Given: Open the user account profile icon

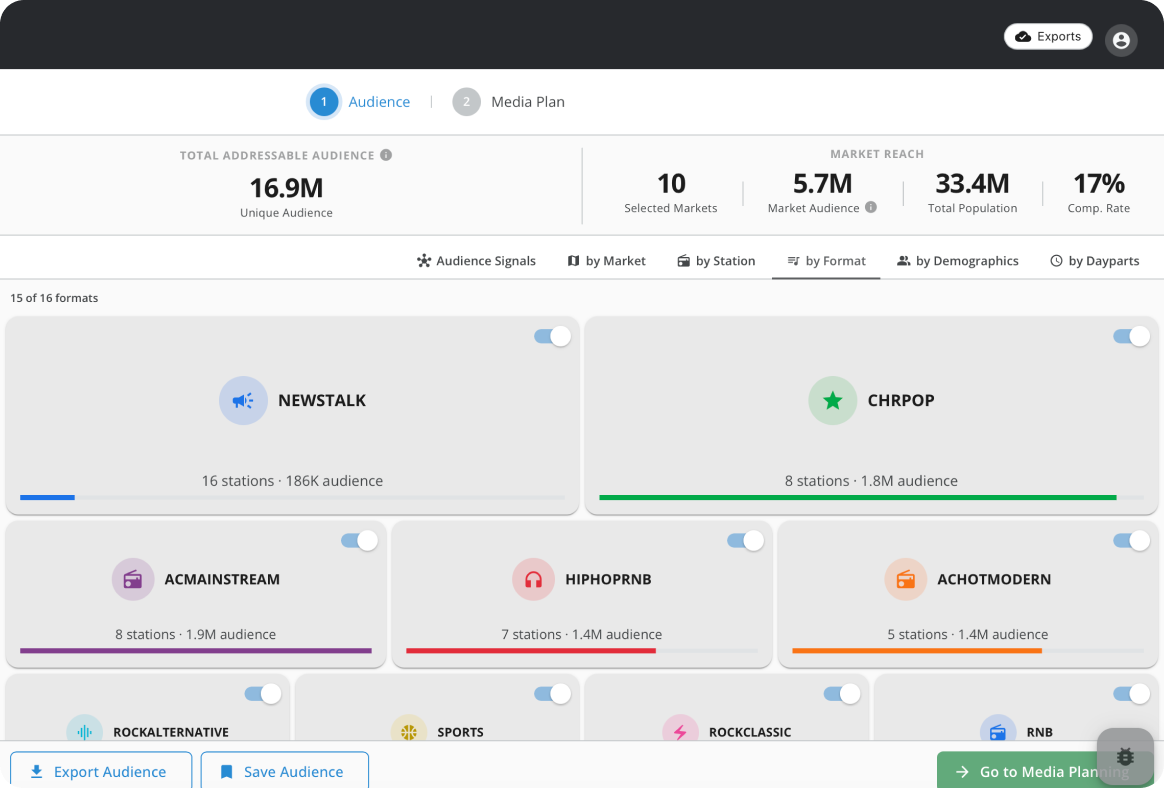Looking at the screenshot, I should (x=1121, y=40).
